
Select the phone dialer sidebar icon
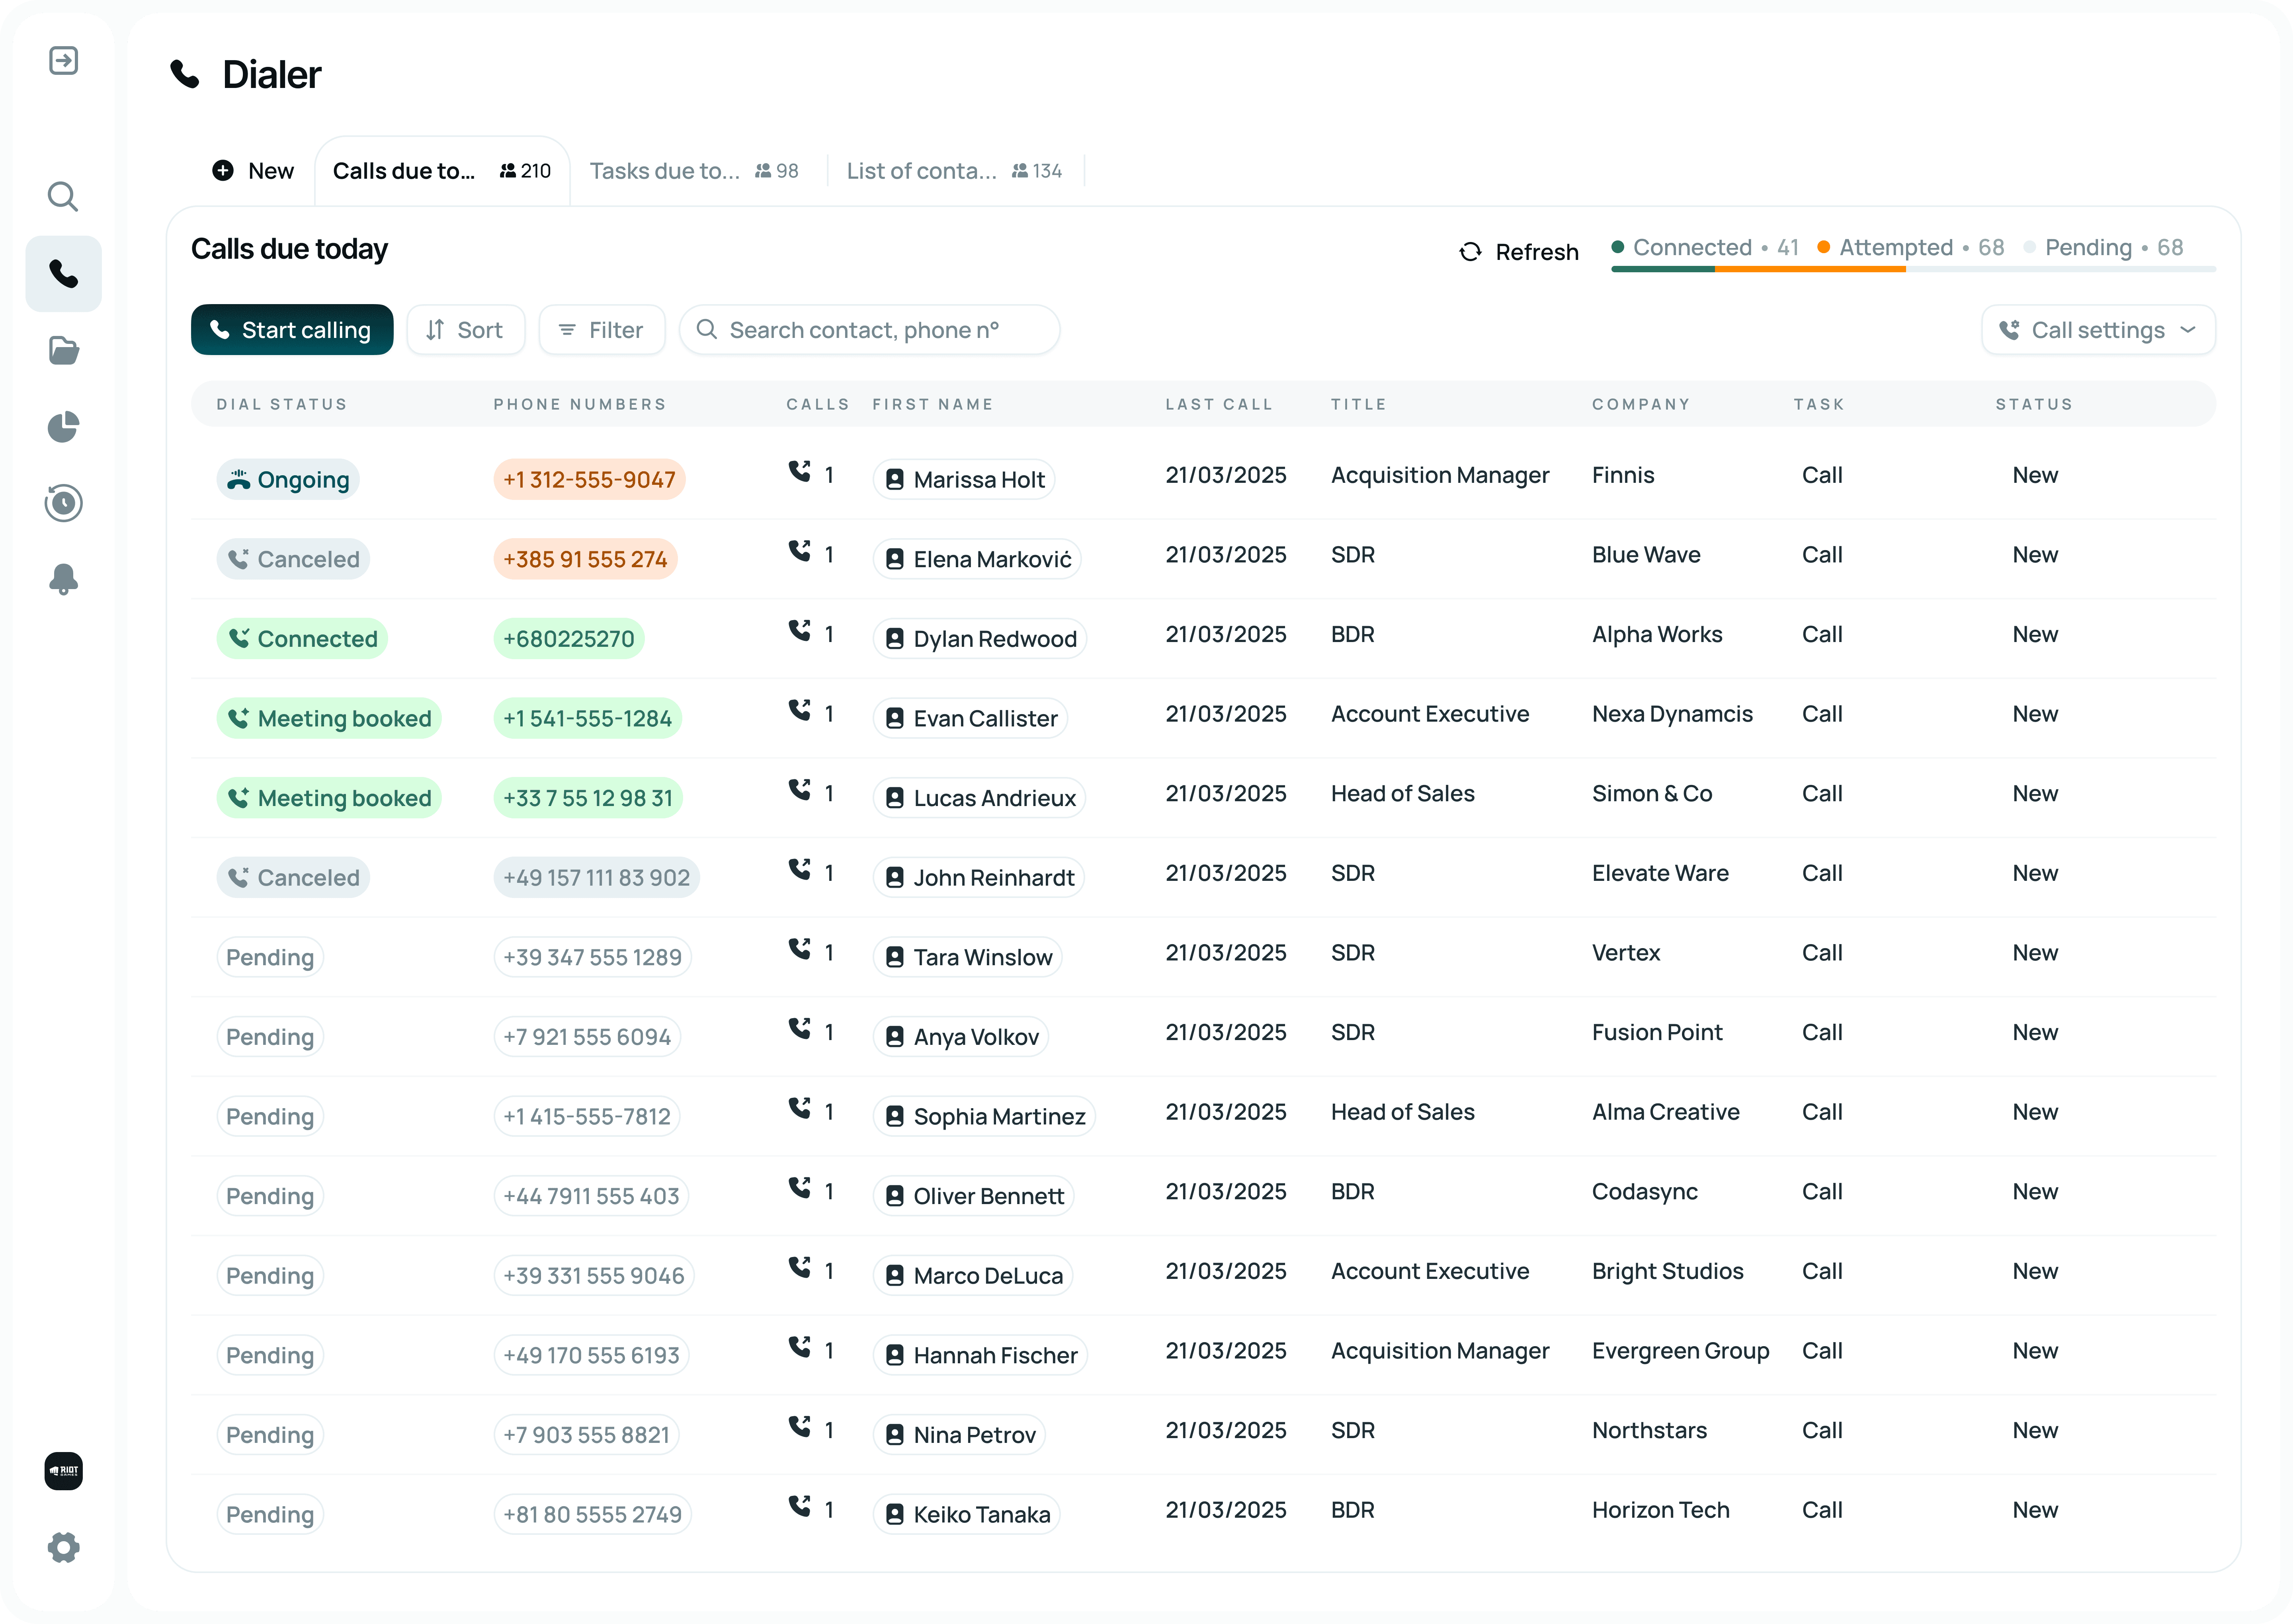click(63, 274)
